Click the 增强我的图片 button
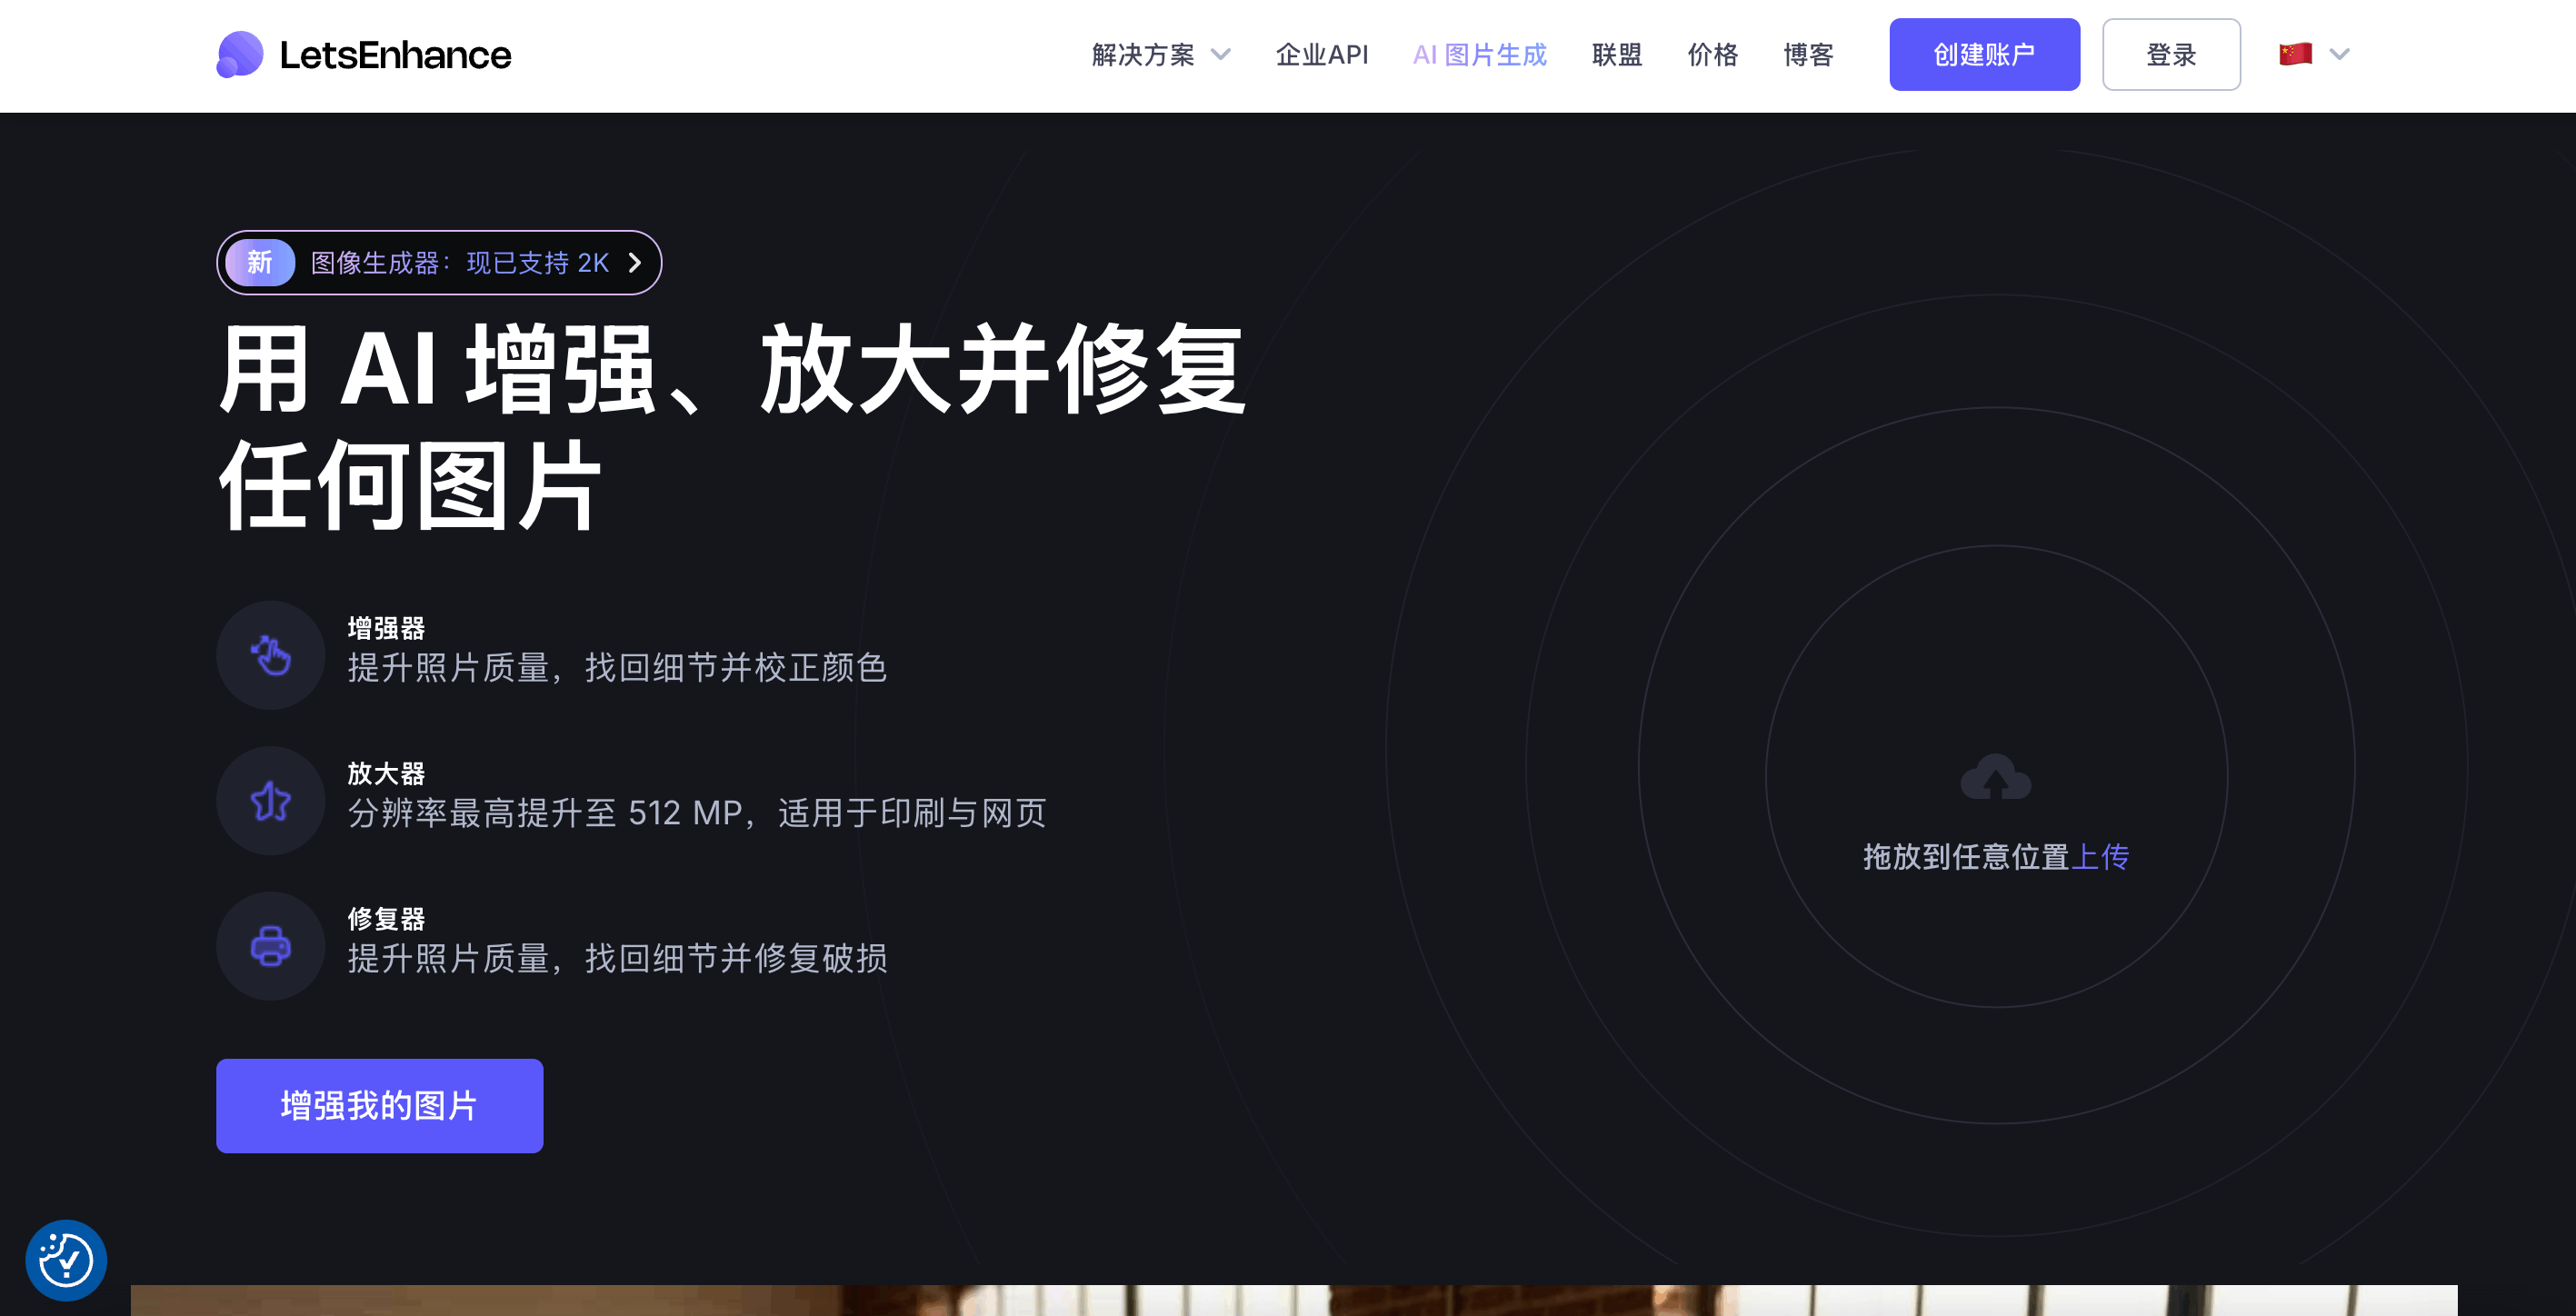Image resolution: width=2576 pixels, height=1316 pixels. [380, 1106]
